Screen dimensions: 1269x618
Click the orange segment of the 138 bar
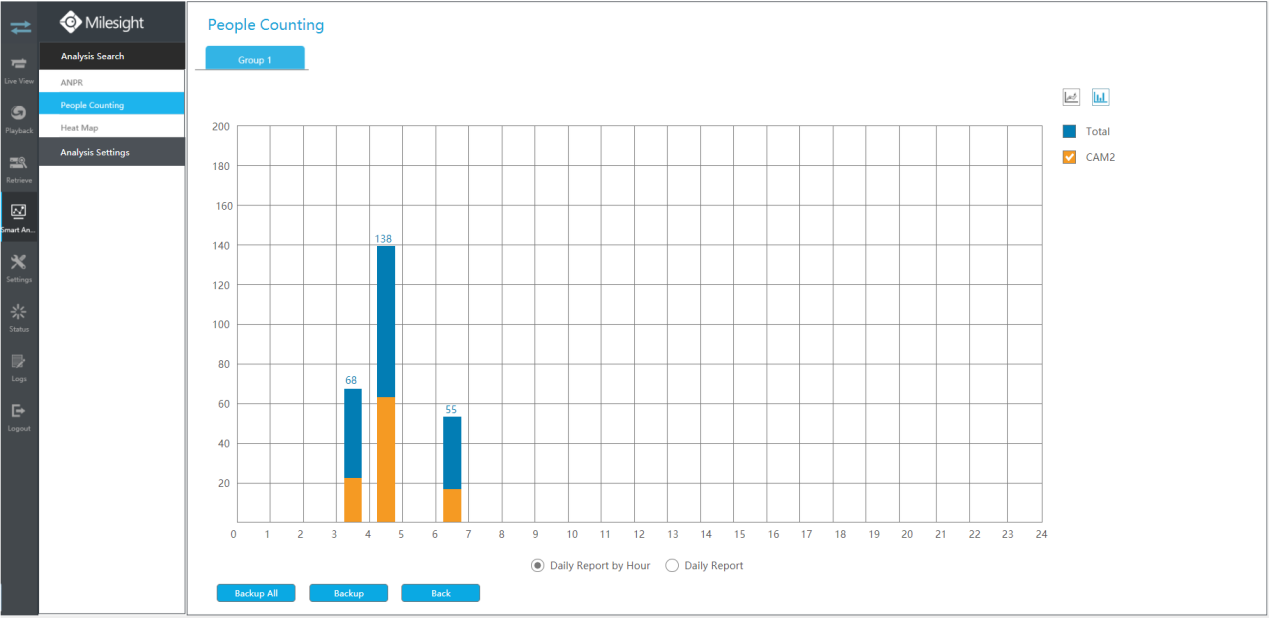[386, 460]
